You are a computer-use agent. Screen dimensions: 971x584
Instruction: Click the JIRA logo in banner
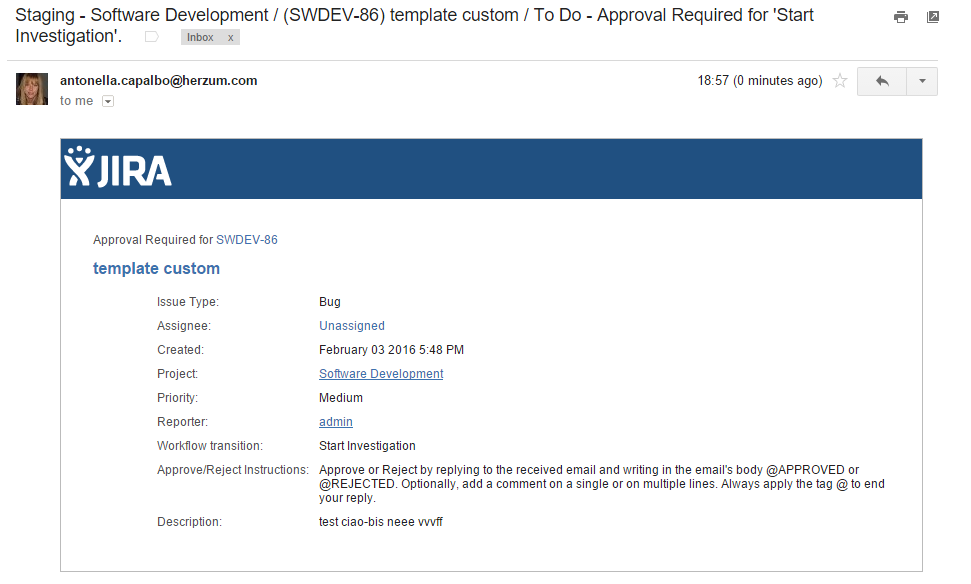[x=118, y=168]
